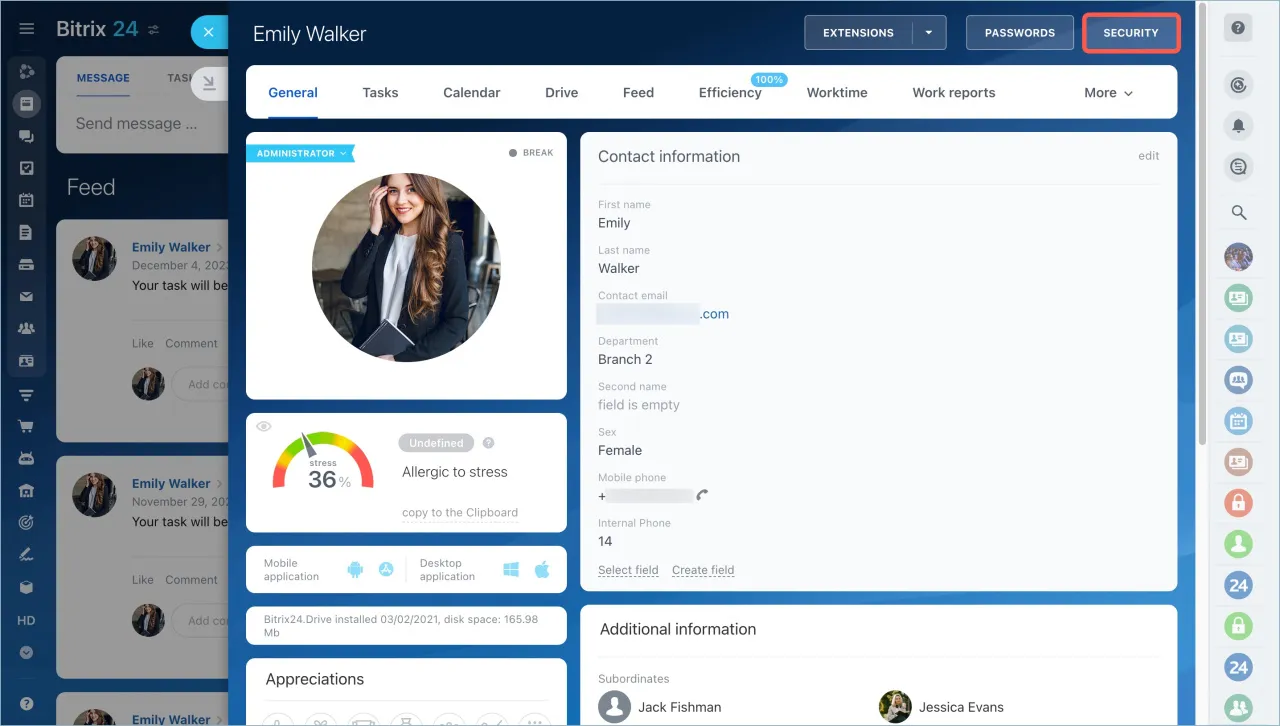Click Comment under the November 29 post
This screenshot has height=726, width=1280.
click(191, 579)
